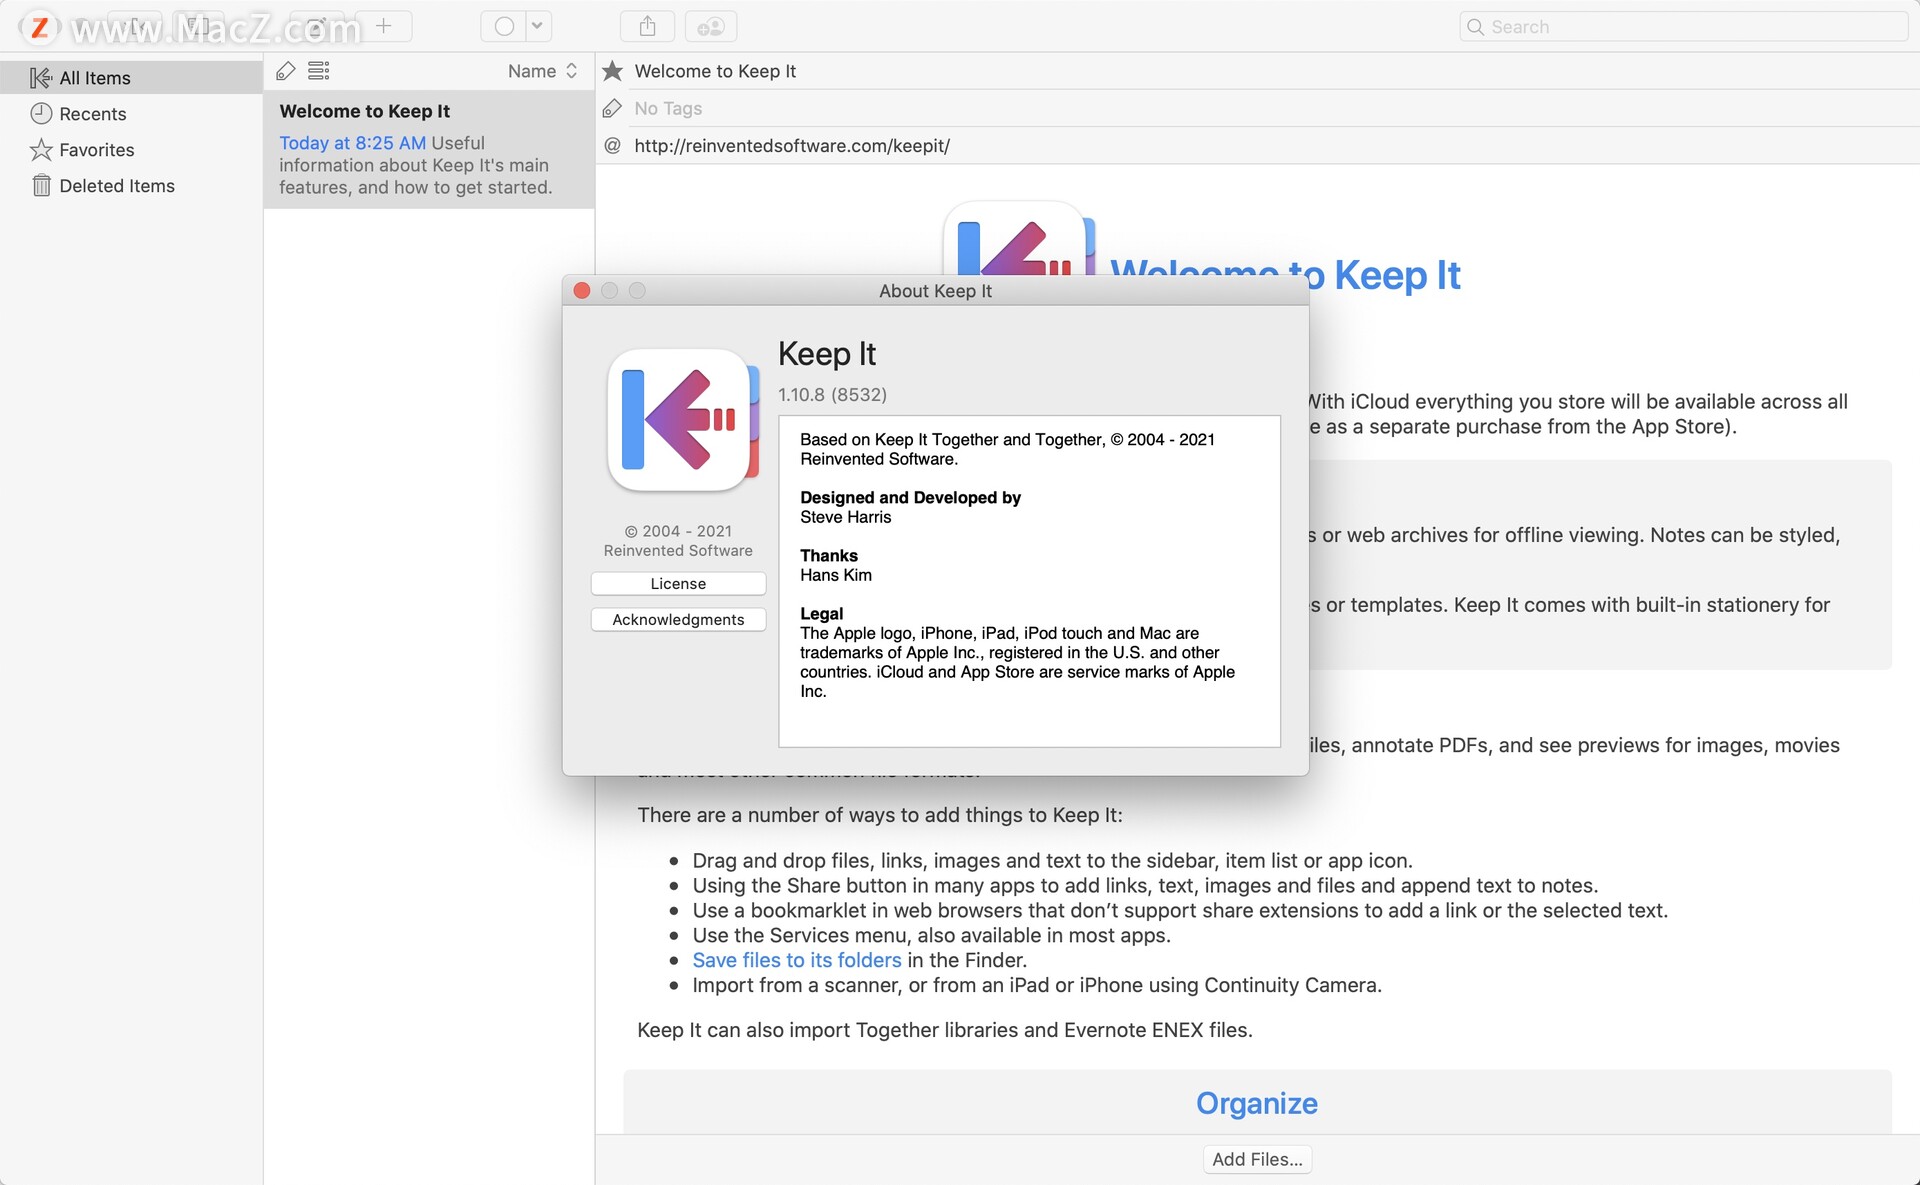Click the All Items sidebar icon

tap(41, 78)
